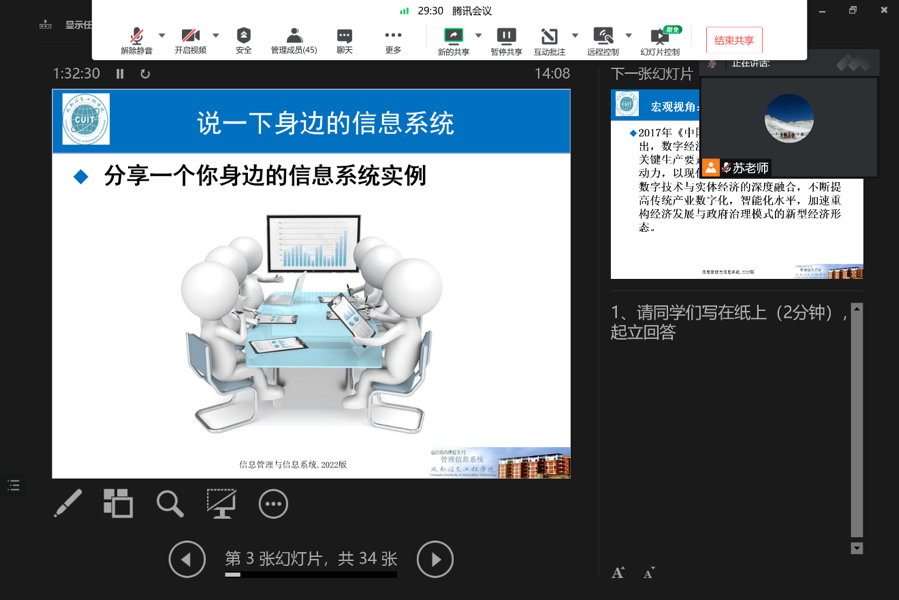Screen dimensions: 899x600
Task: Open the 互动批注 annotation menu item
Action: click(549, 40)
